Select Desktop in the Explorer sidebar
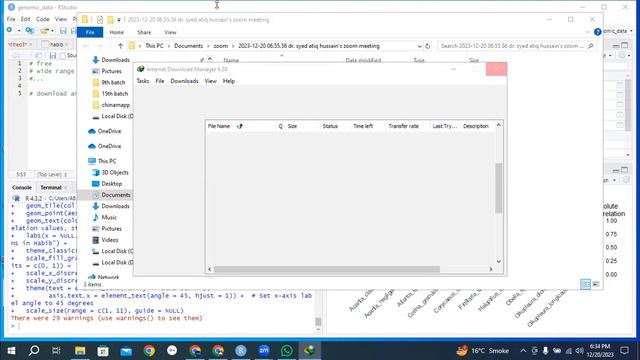Image resolution: width=640 pixels, height=360 pixels. point(107,184)
